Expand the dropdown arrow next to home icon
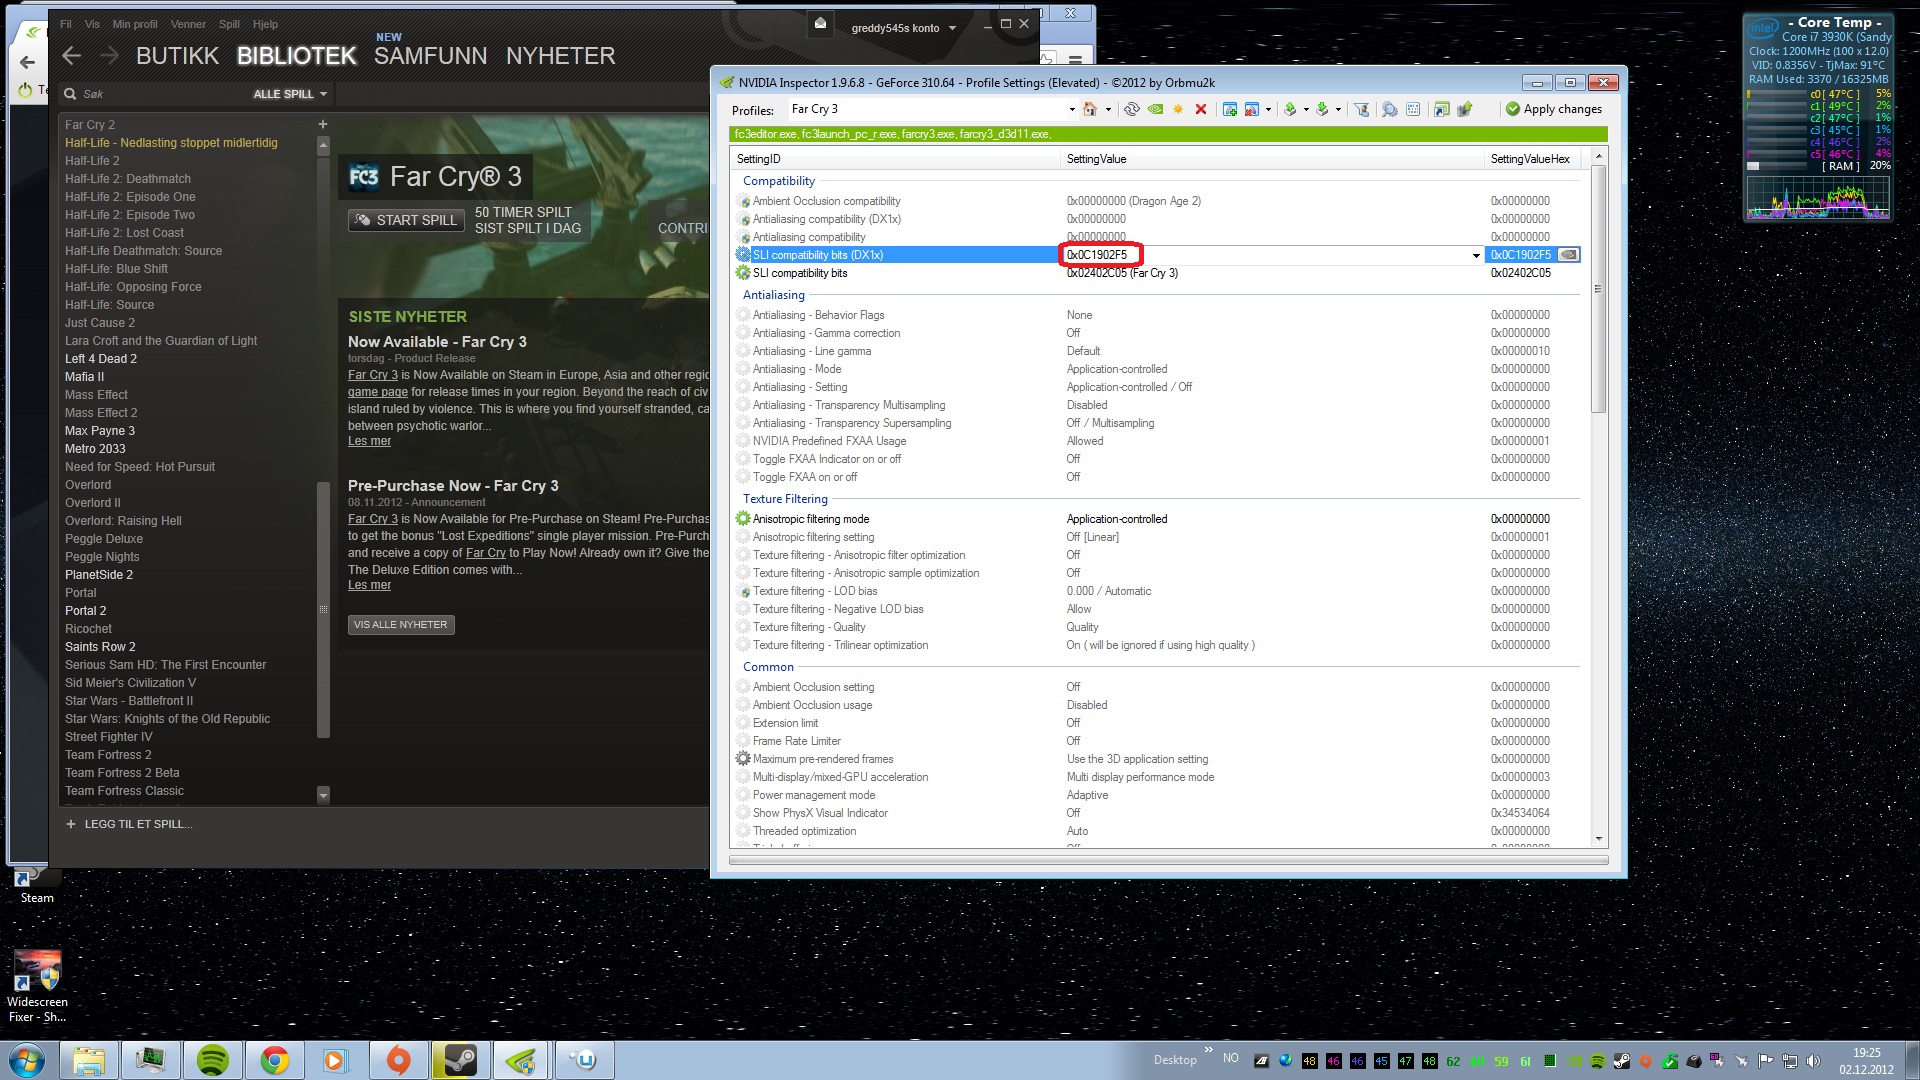1920x1080 pixels. (x=1108, y=110)
